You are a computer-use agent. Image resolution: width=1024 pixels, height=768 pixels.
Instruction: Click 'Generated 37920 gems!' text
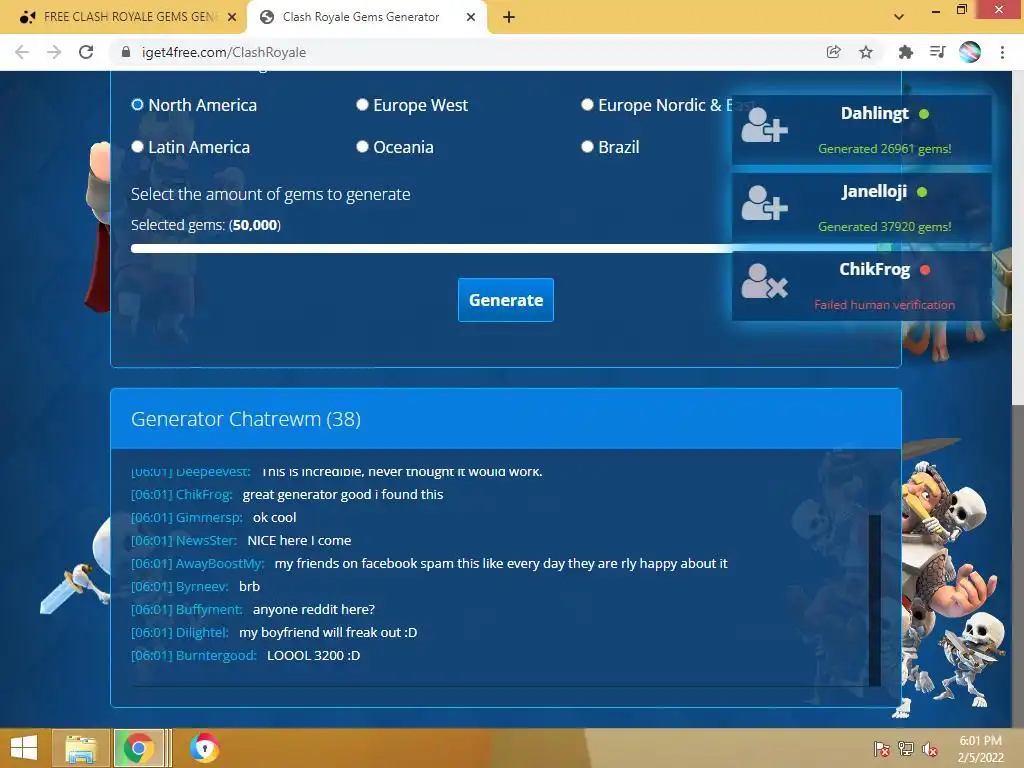pyautogui.click(x=884, y=227)
